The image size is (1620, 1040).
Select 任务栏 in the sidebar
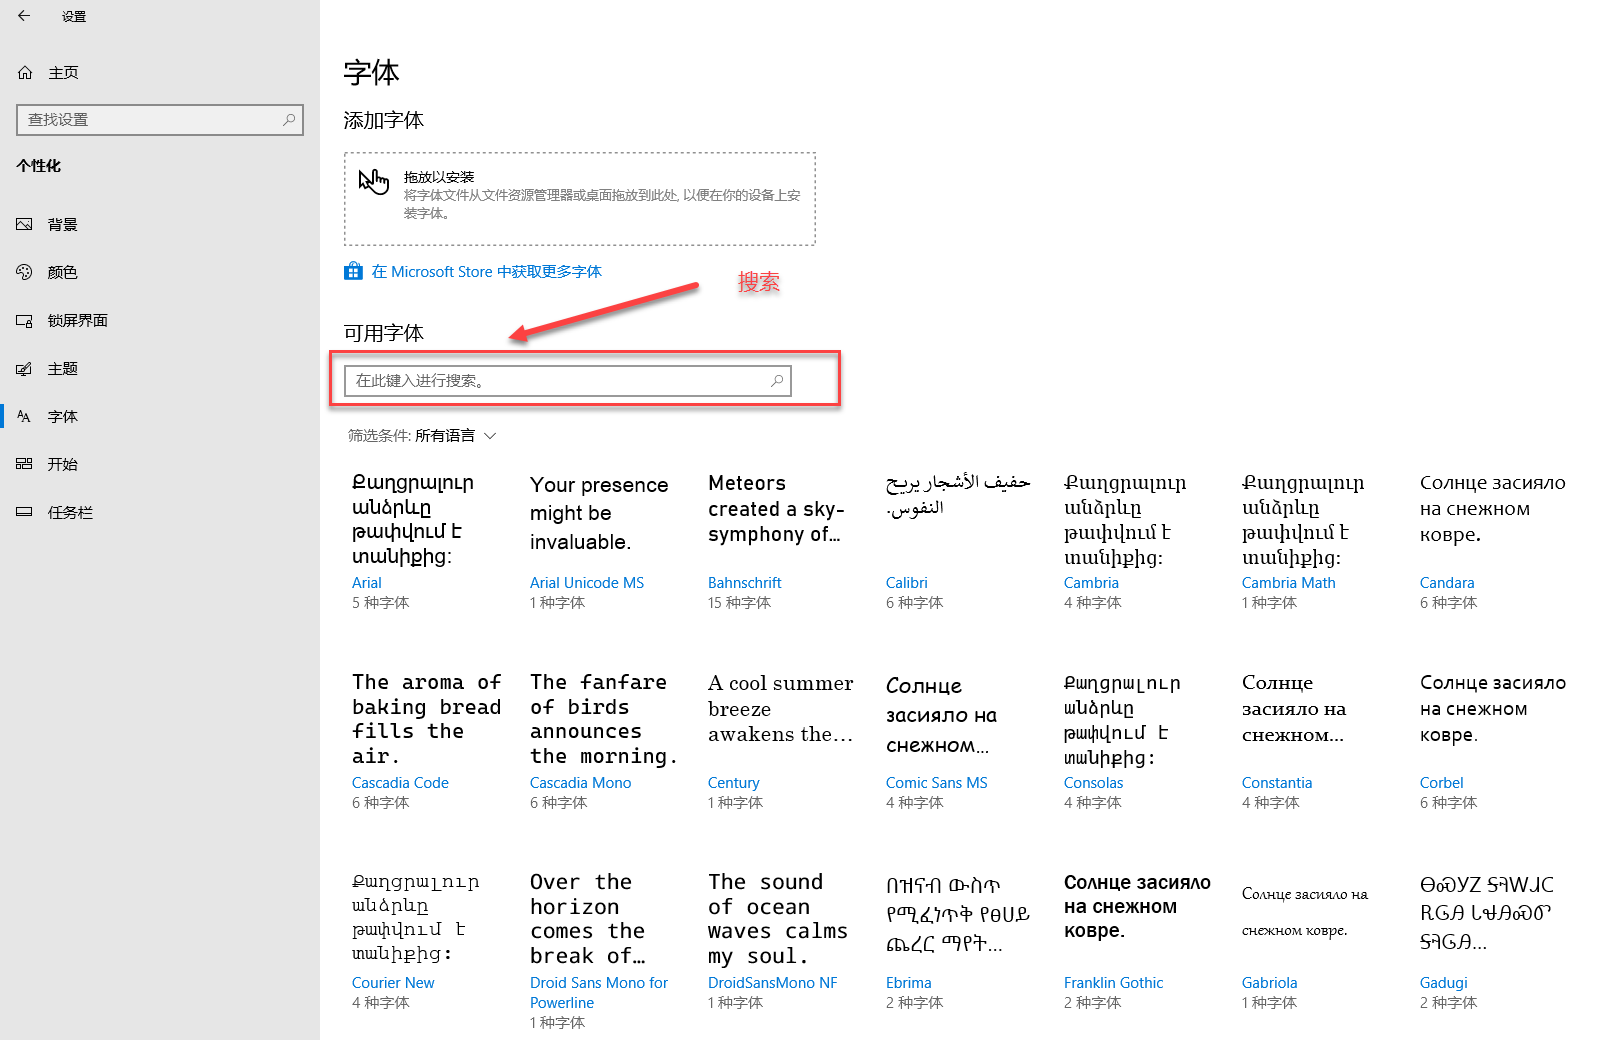click(160, 512)
